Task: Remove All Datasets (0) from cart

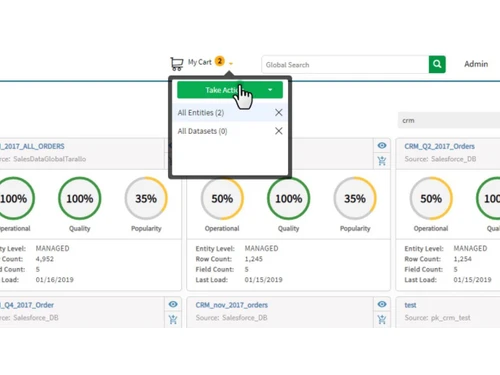Action: click(279, 131)
